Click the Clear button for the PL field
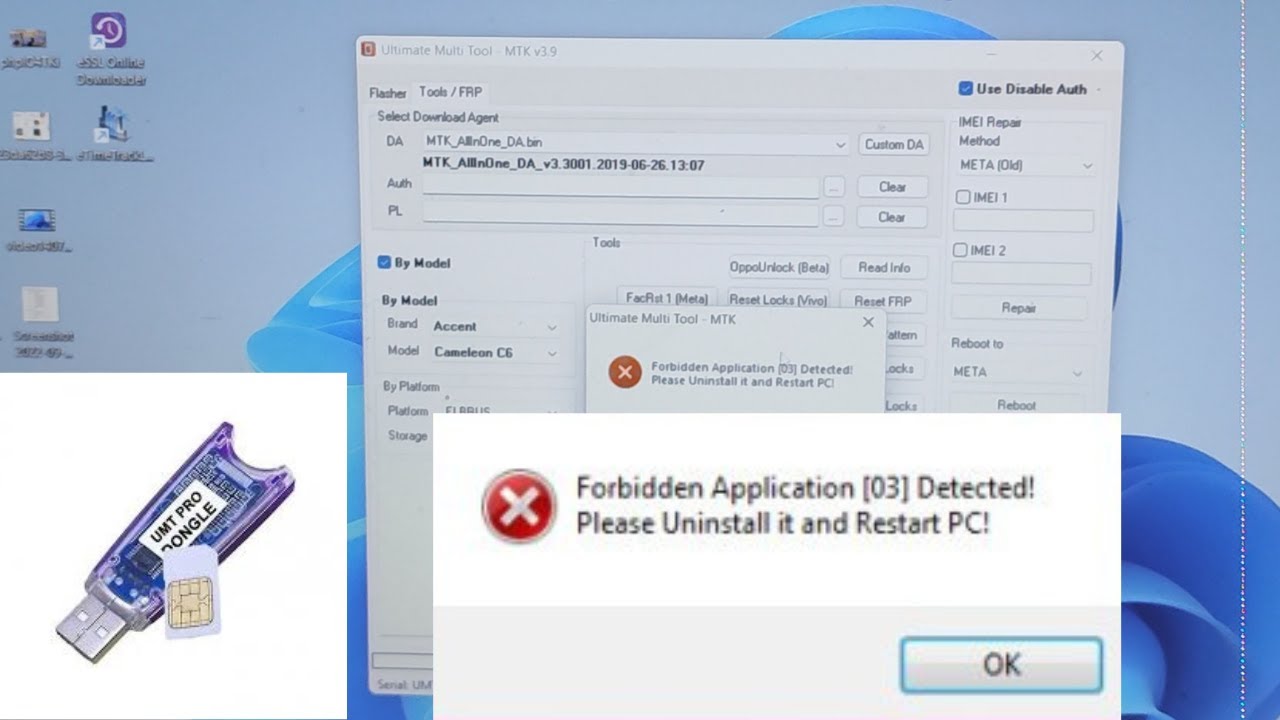 pos(891,217)
